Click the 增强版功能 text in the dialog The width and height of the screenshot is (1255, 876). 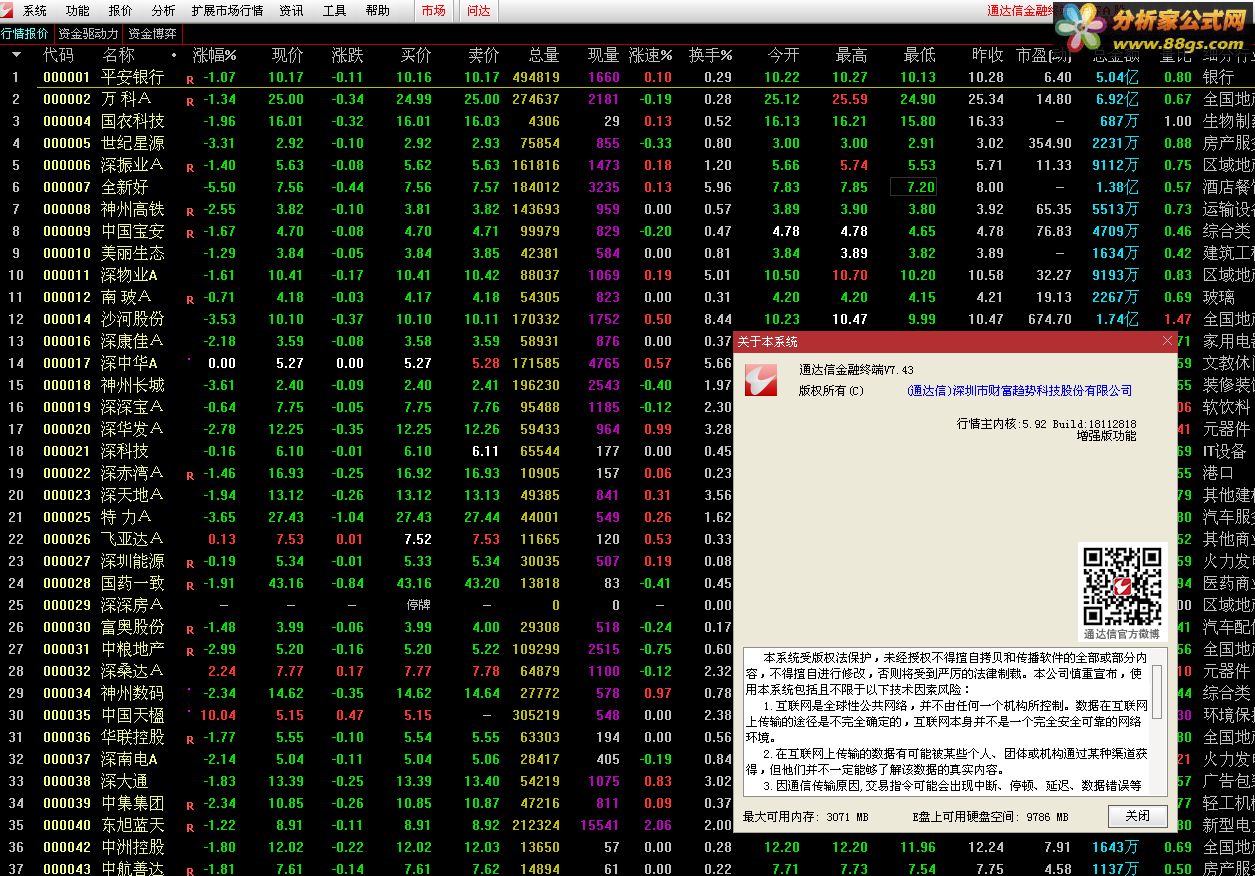1106,436
